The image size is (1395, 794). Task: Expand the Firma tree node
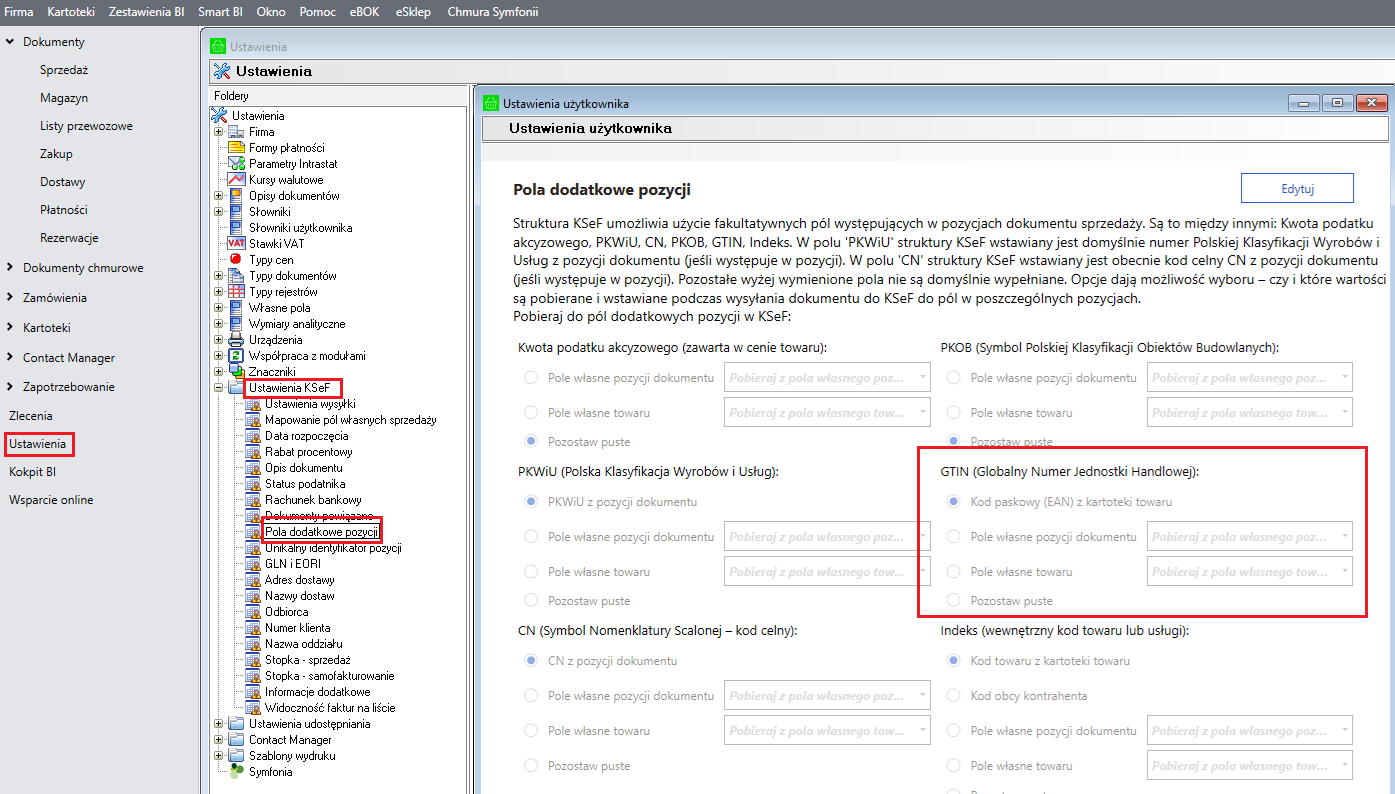coord(218,131)
